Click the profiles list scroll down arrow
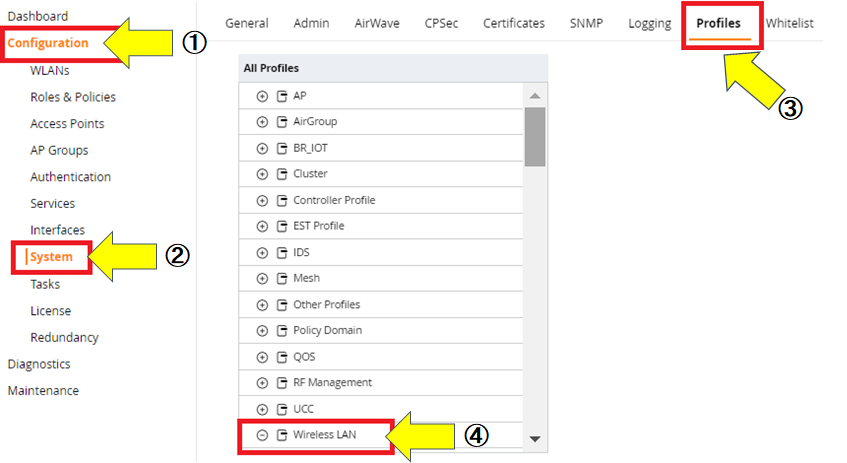The height and width of the screenshot is (463, 847). [535, 439]
